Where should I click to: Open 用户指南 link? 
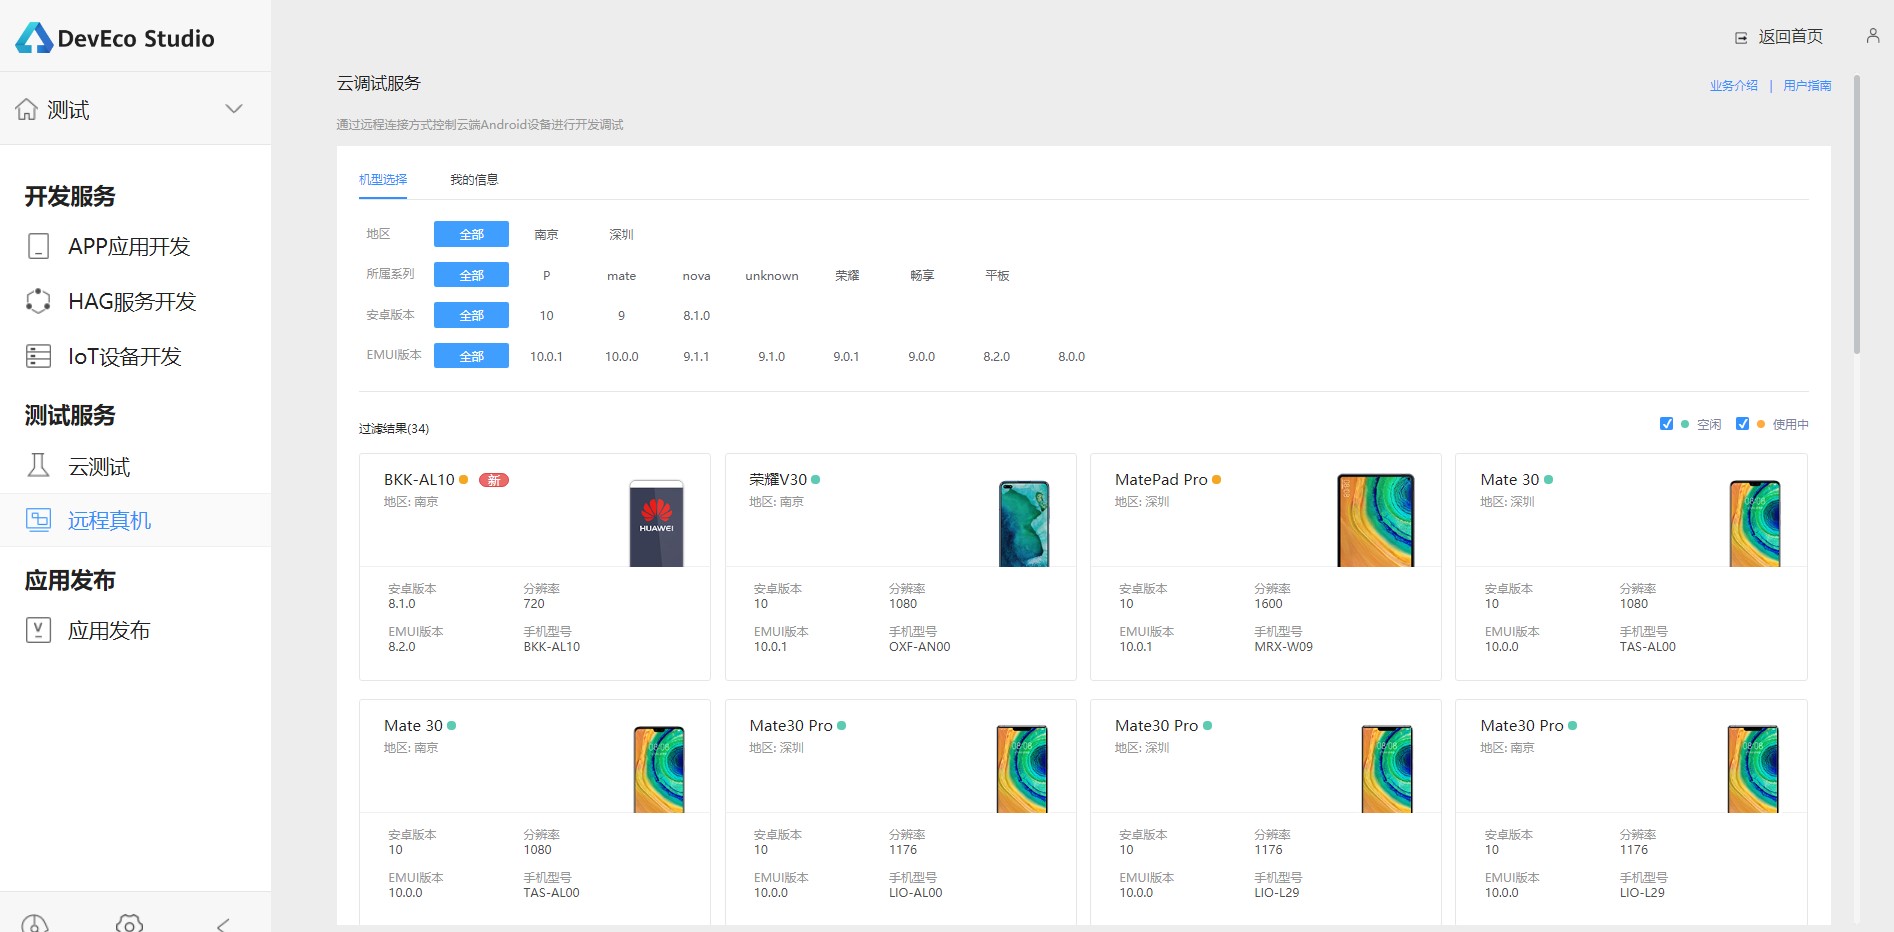pos(1807,86)
